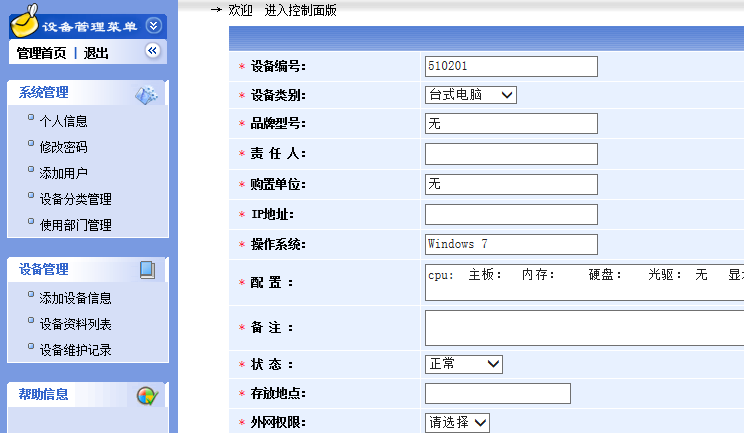The image size is (744, 433).
Task: Open 修改密码 menu item
Action: click(64, 147)
